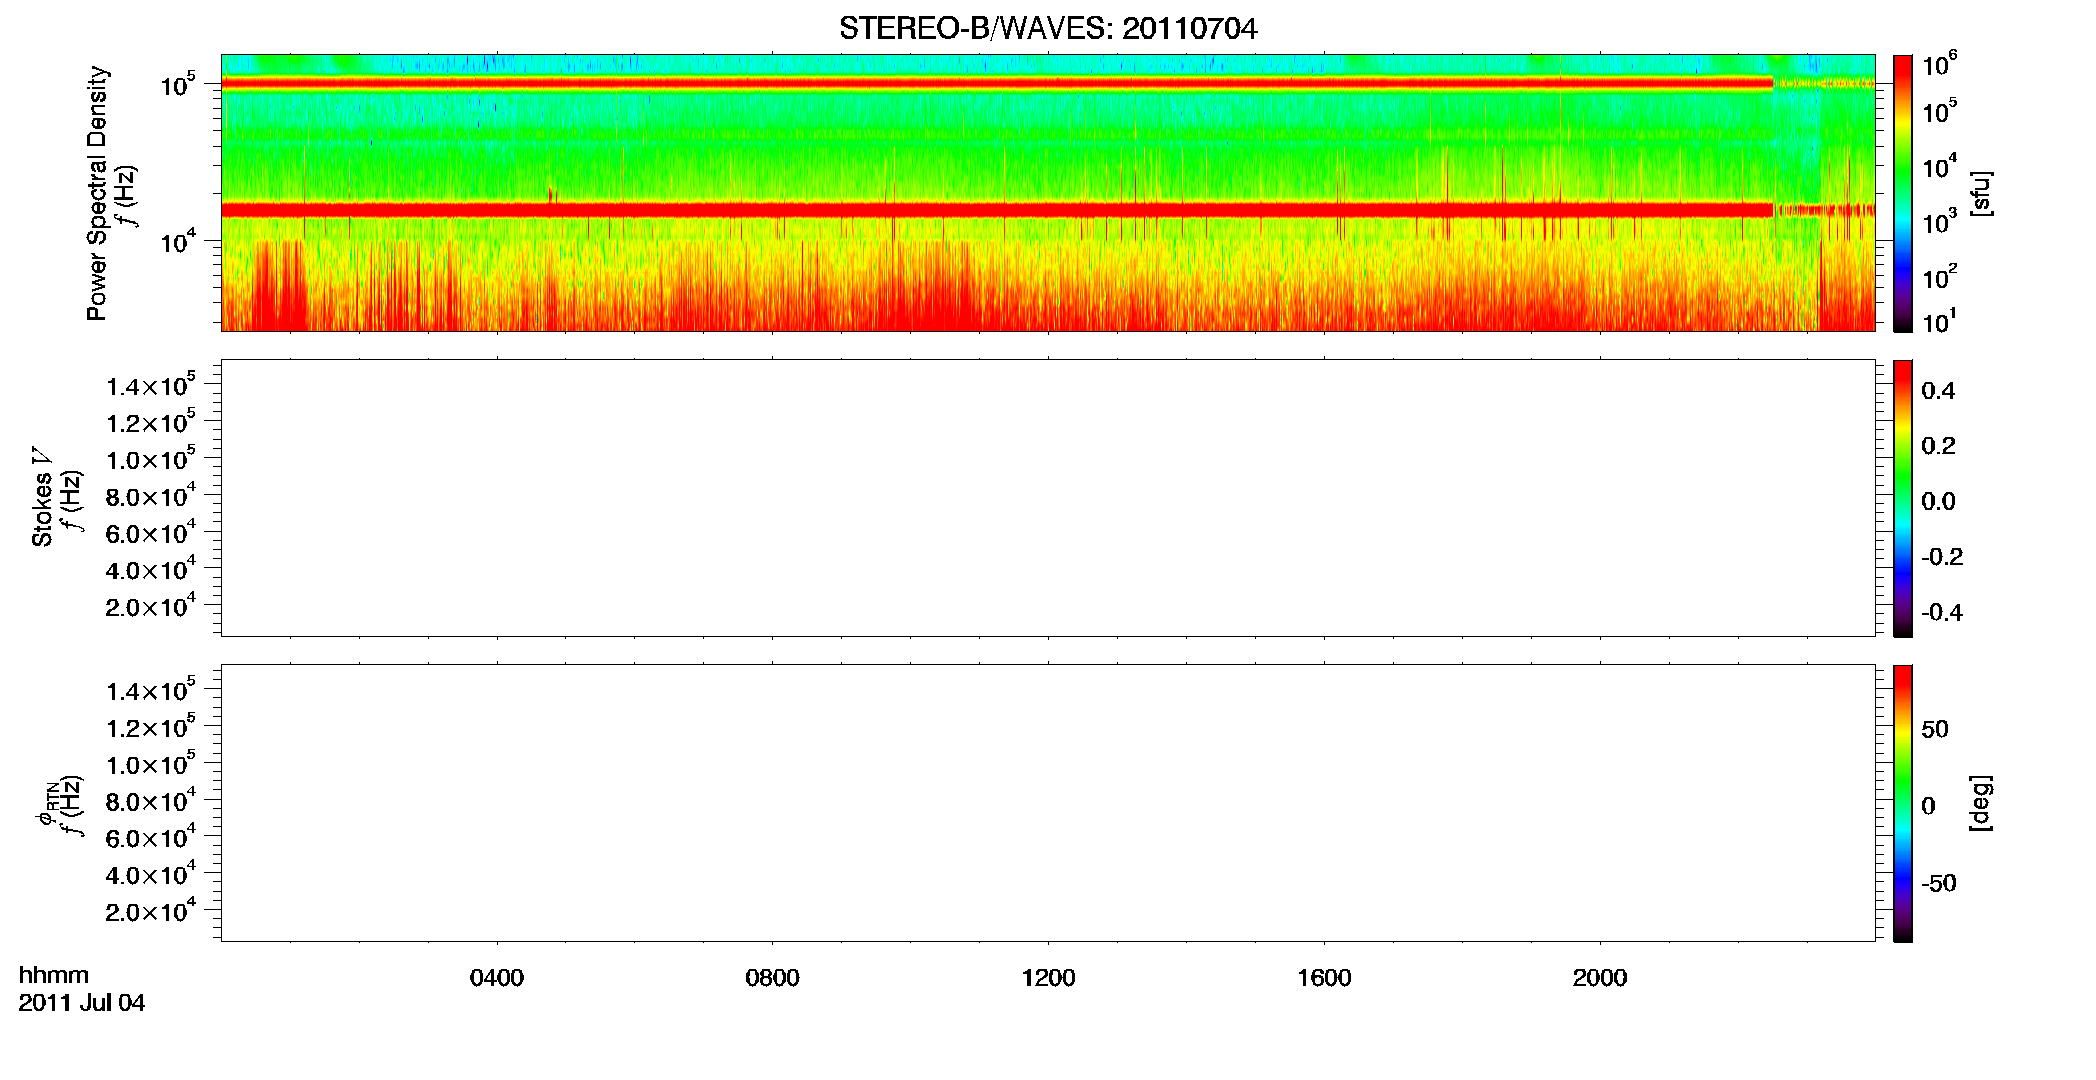Screen dimensions: 2096x1080
Task: Click the 50 label on degree colorbar
Action: pyautogui.click(x=1935, y=729)
